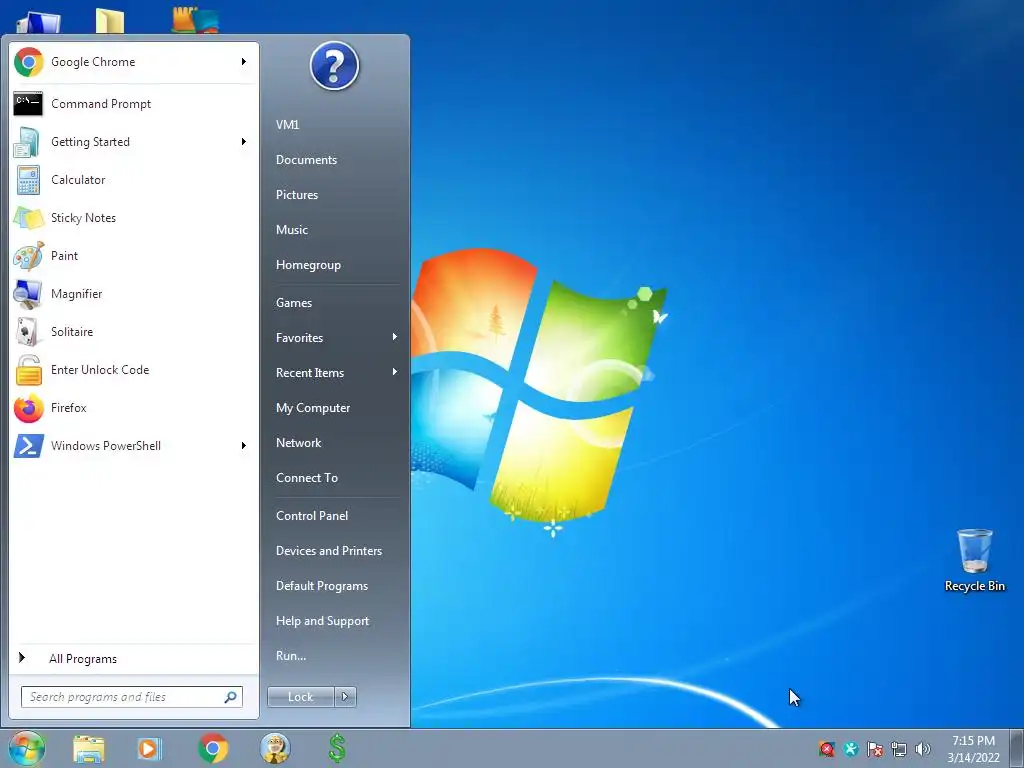Expand Recent Items submenu arrow
Viewport: 1024px width, 768px height.
394,372
